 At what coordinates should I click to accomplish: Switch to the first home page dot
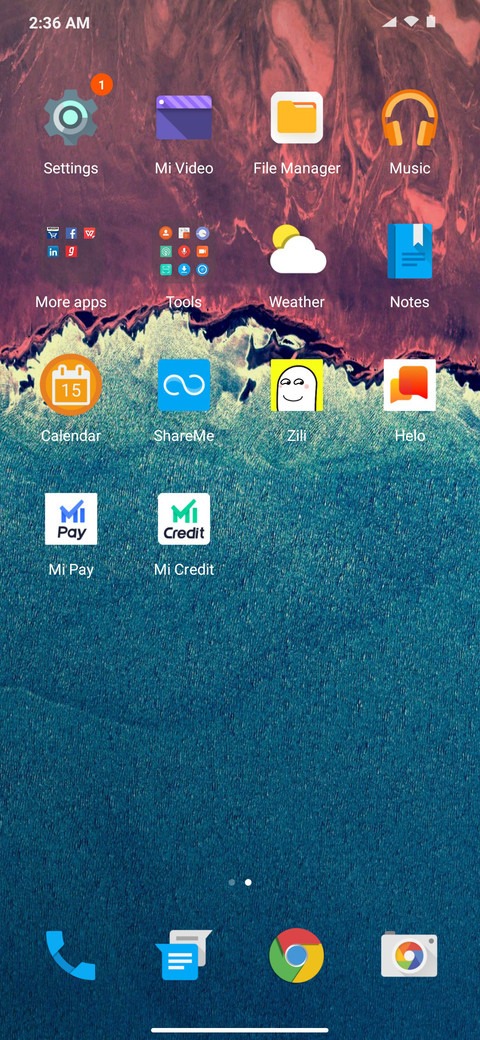click(x=231, y=883)
